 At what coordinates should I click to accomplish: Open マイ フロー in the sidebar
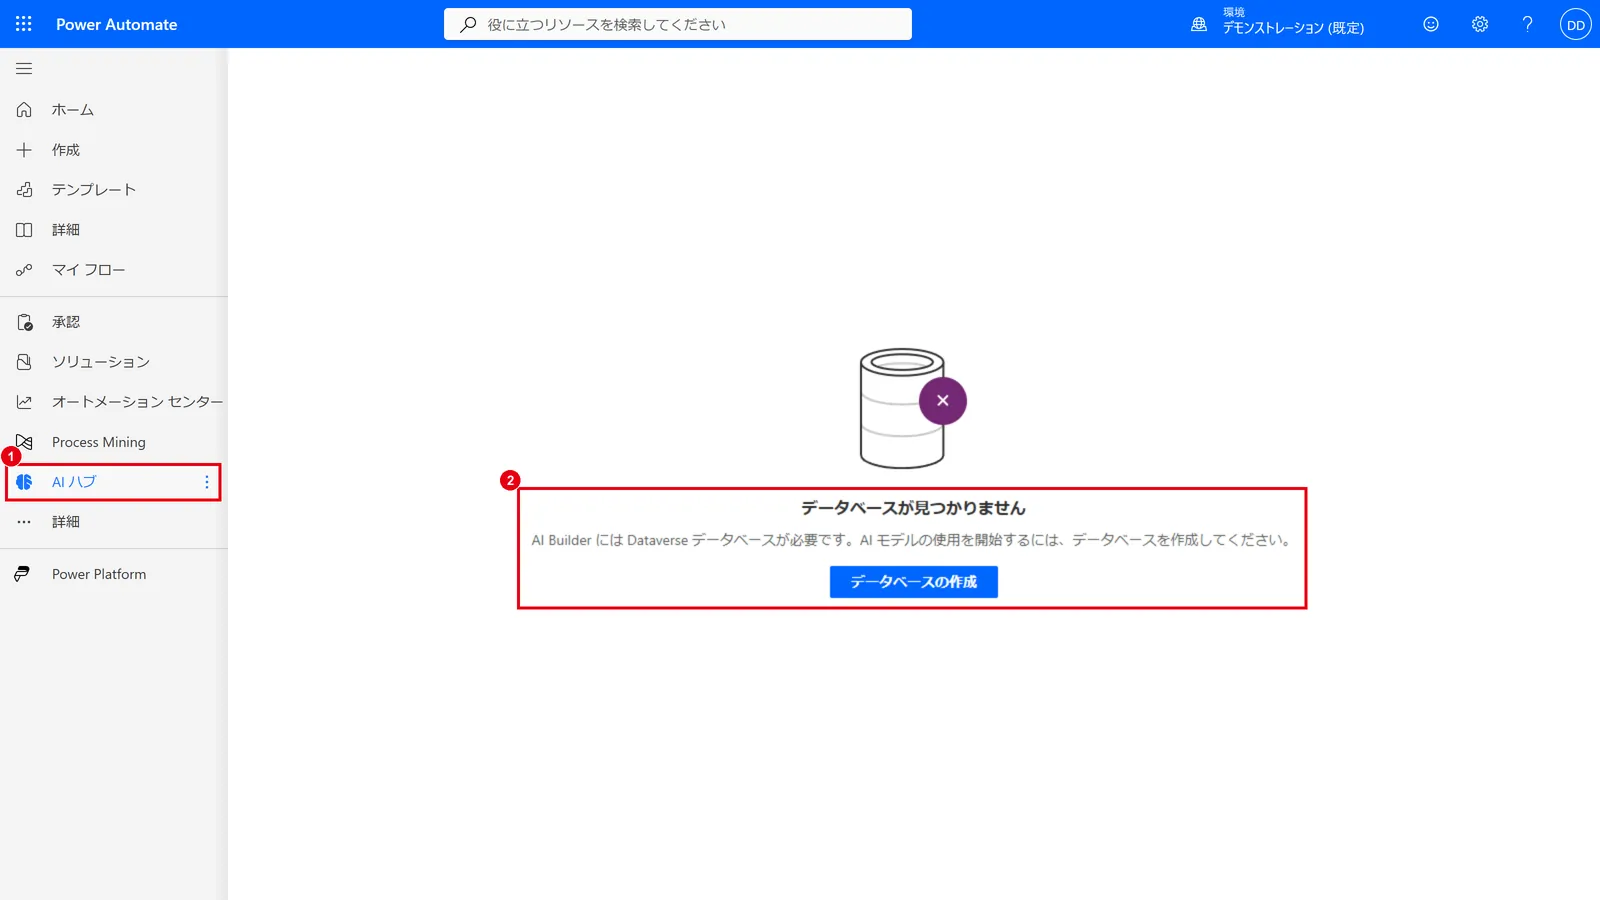(89, 270)
